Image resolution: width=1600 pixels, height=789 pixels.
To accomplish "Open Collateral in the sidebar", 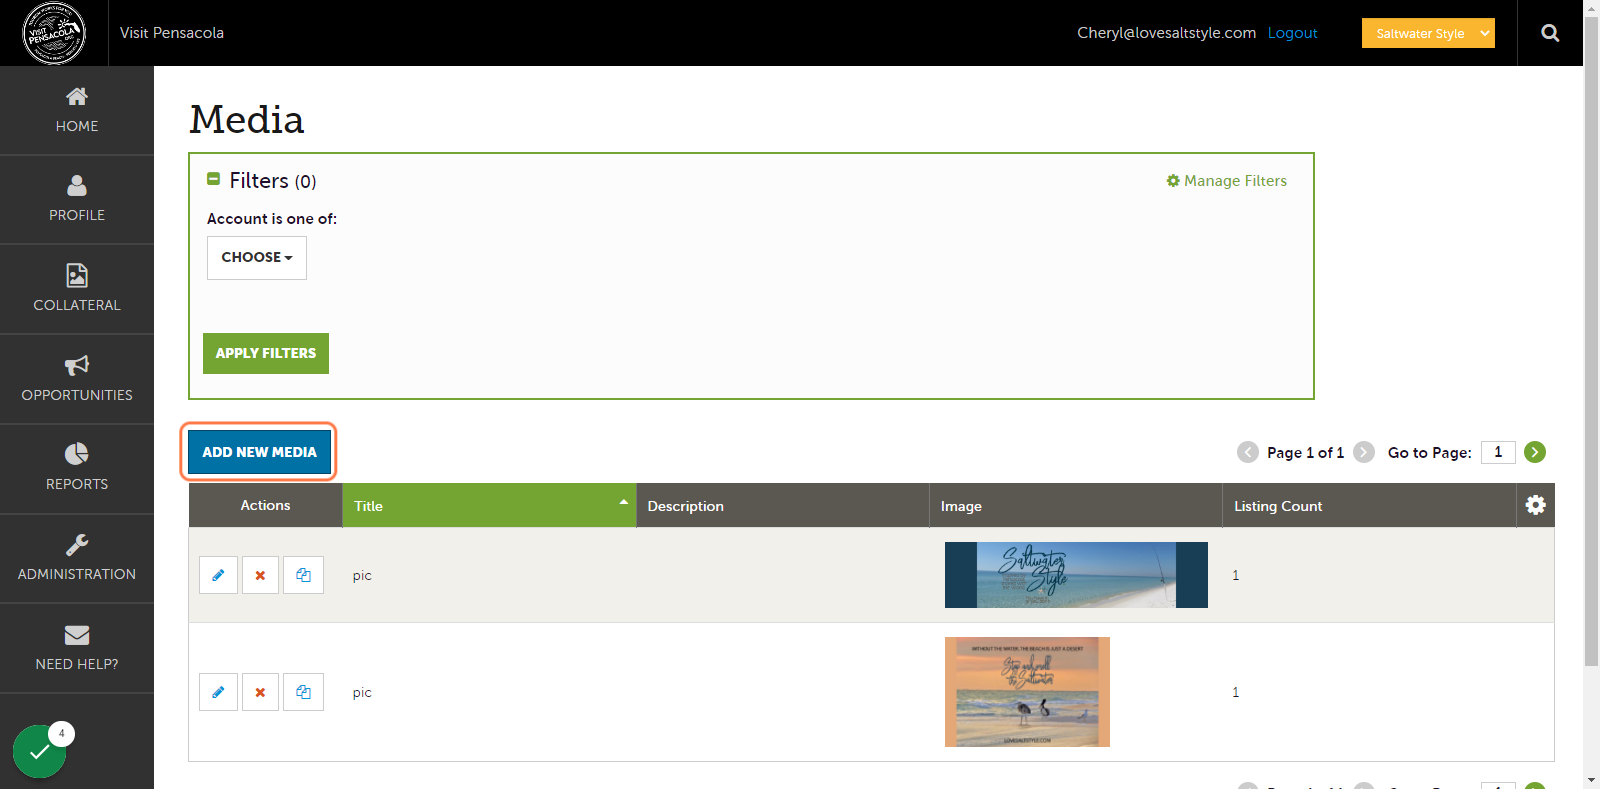I will (x=77, y=289).
